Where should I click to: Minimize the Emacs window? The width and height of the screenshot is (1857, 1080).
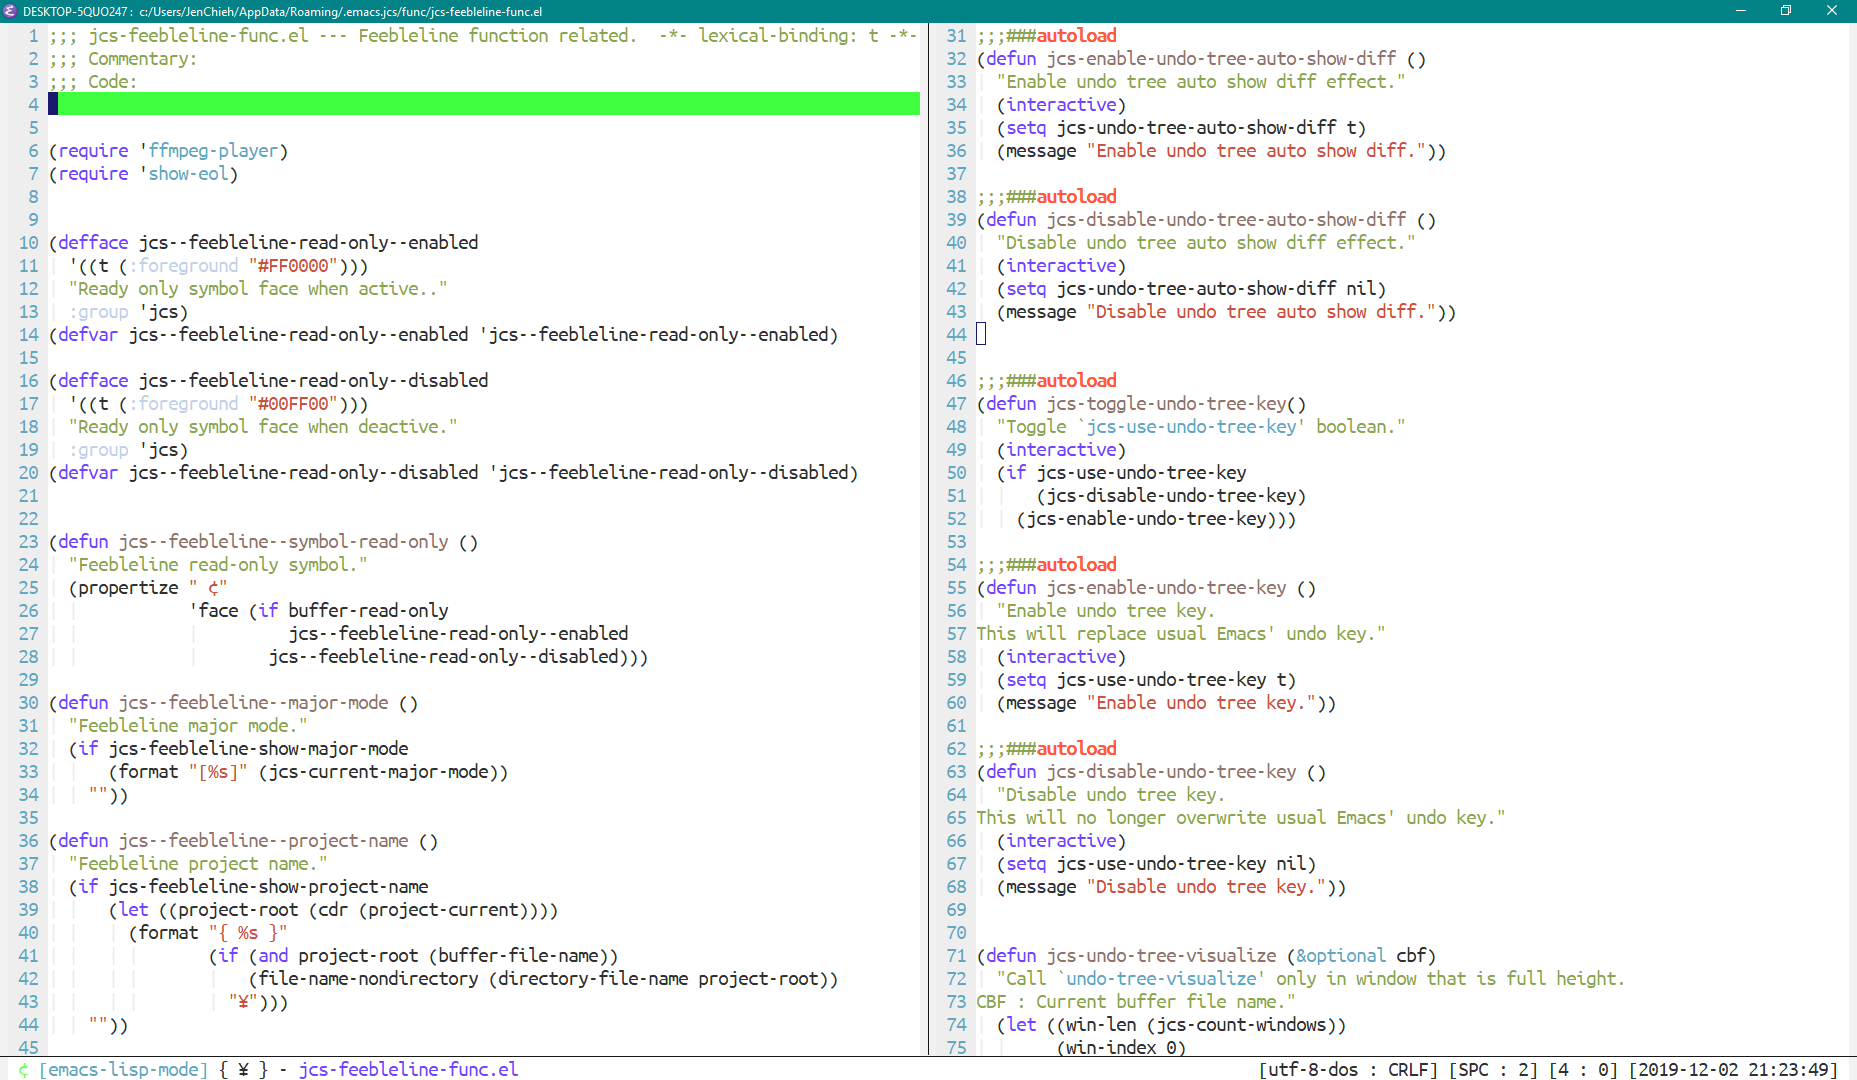1740,11
